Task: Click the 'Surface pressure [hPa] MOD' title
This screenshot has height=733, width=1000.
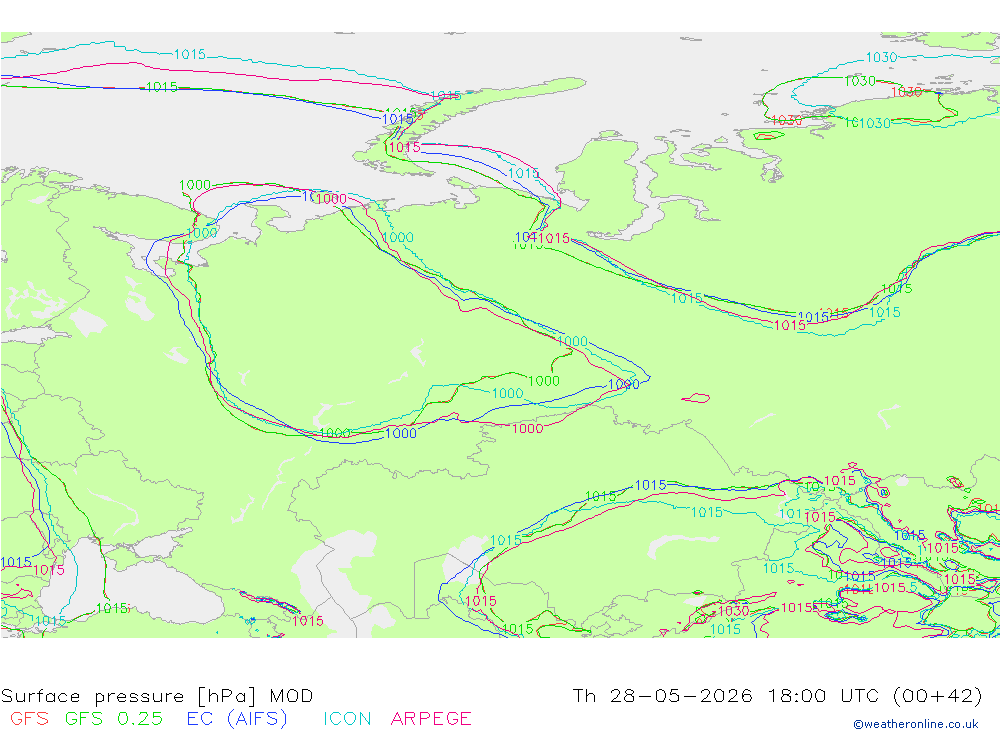Action: click(x=157, y=695)
